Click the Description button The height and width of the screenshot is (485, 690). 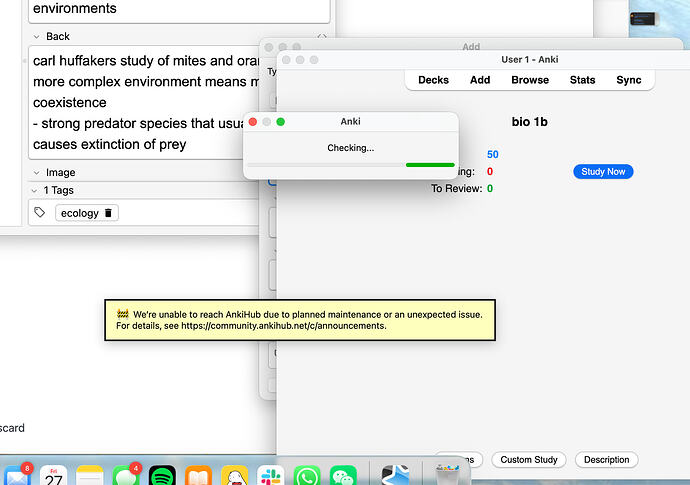click(606, 459)
